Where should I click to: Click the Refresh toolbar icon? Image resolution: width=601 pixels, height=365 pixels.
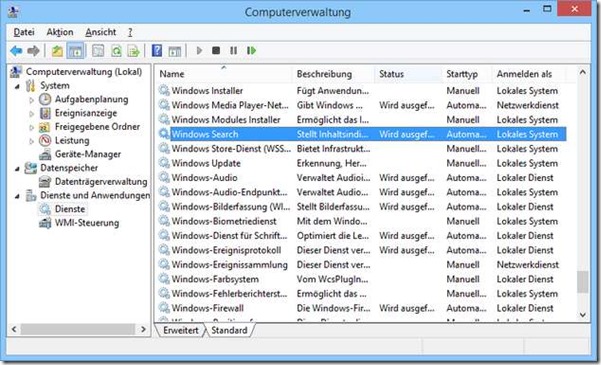(116, 51)
